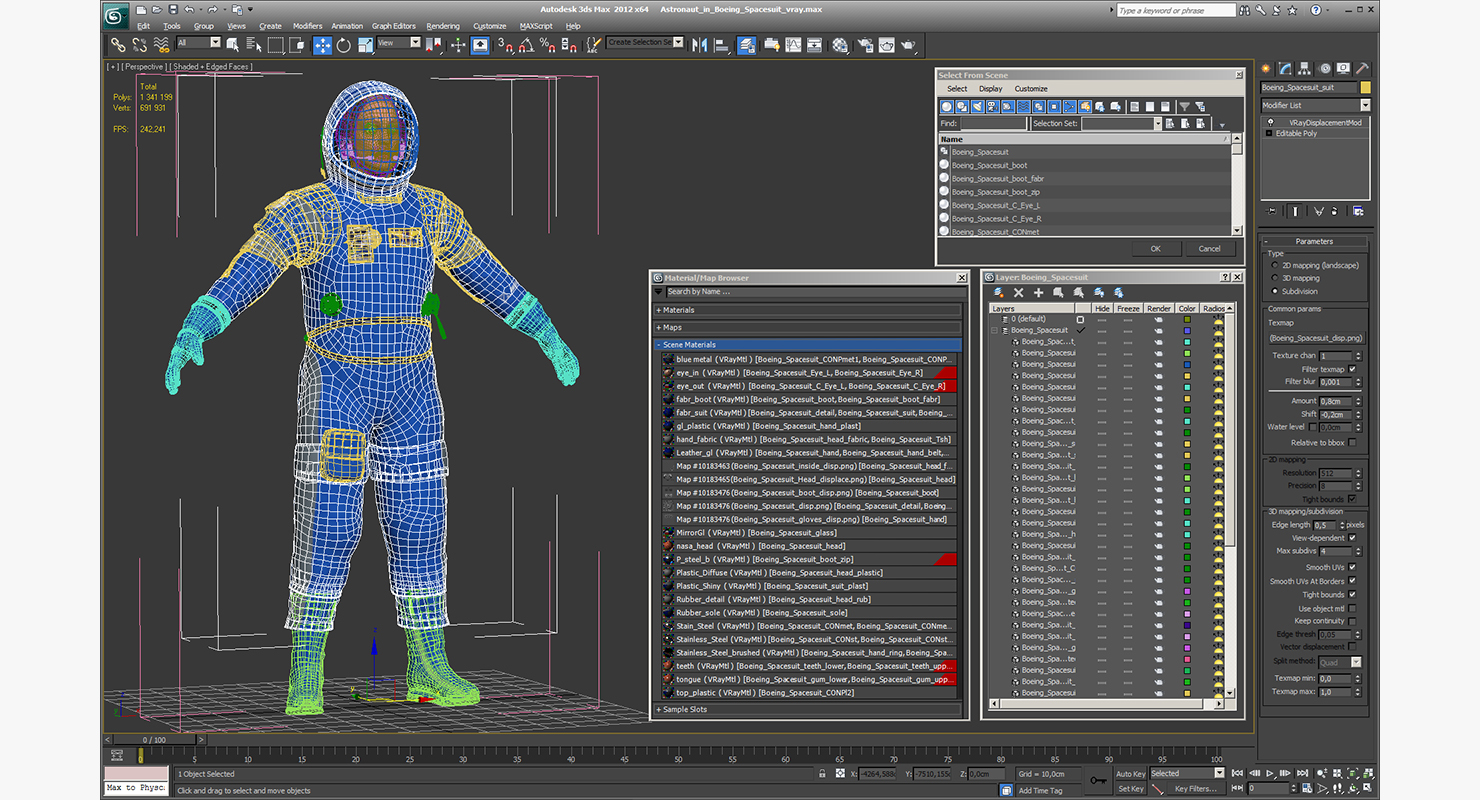Open the Modifiers menu

tap(307, 26)
